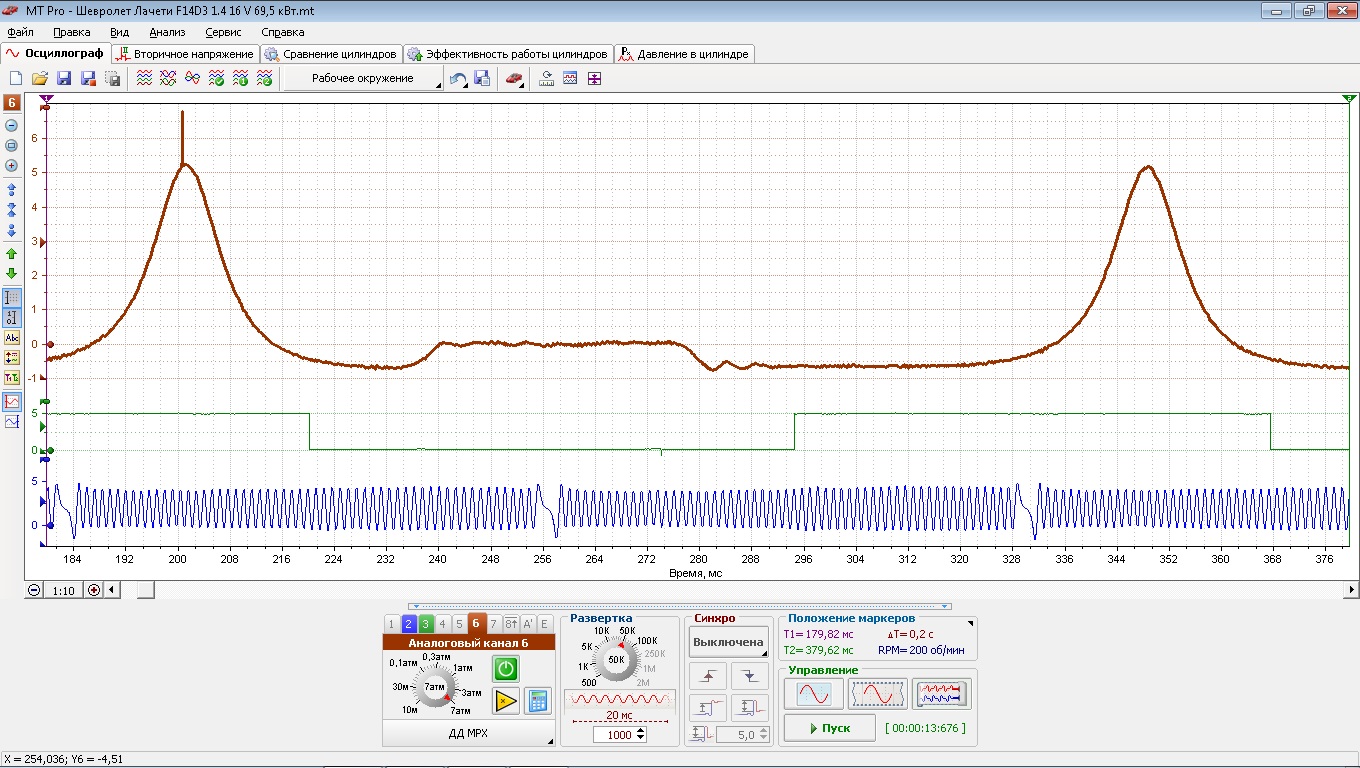The image size is (1360, 768).
Task: Switch to Вторичное напряжение tab
Action: click(185, 54)
